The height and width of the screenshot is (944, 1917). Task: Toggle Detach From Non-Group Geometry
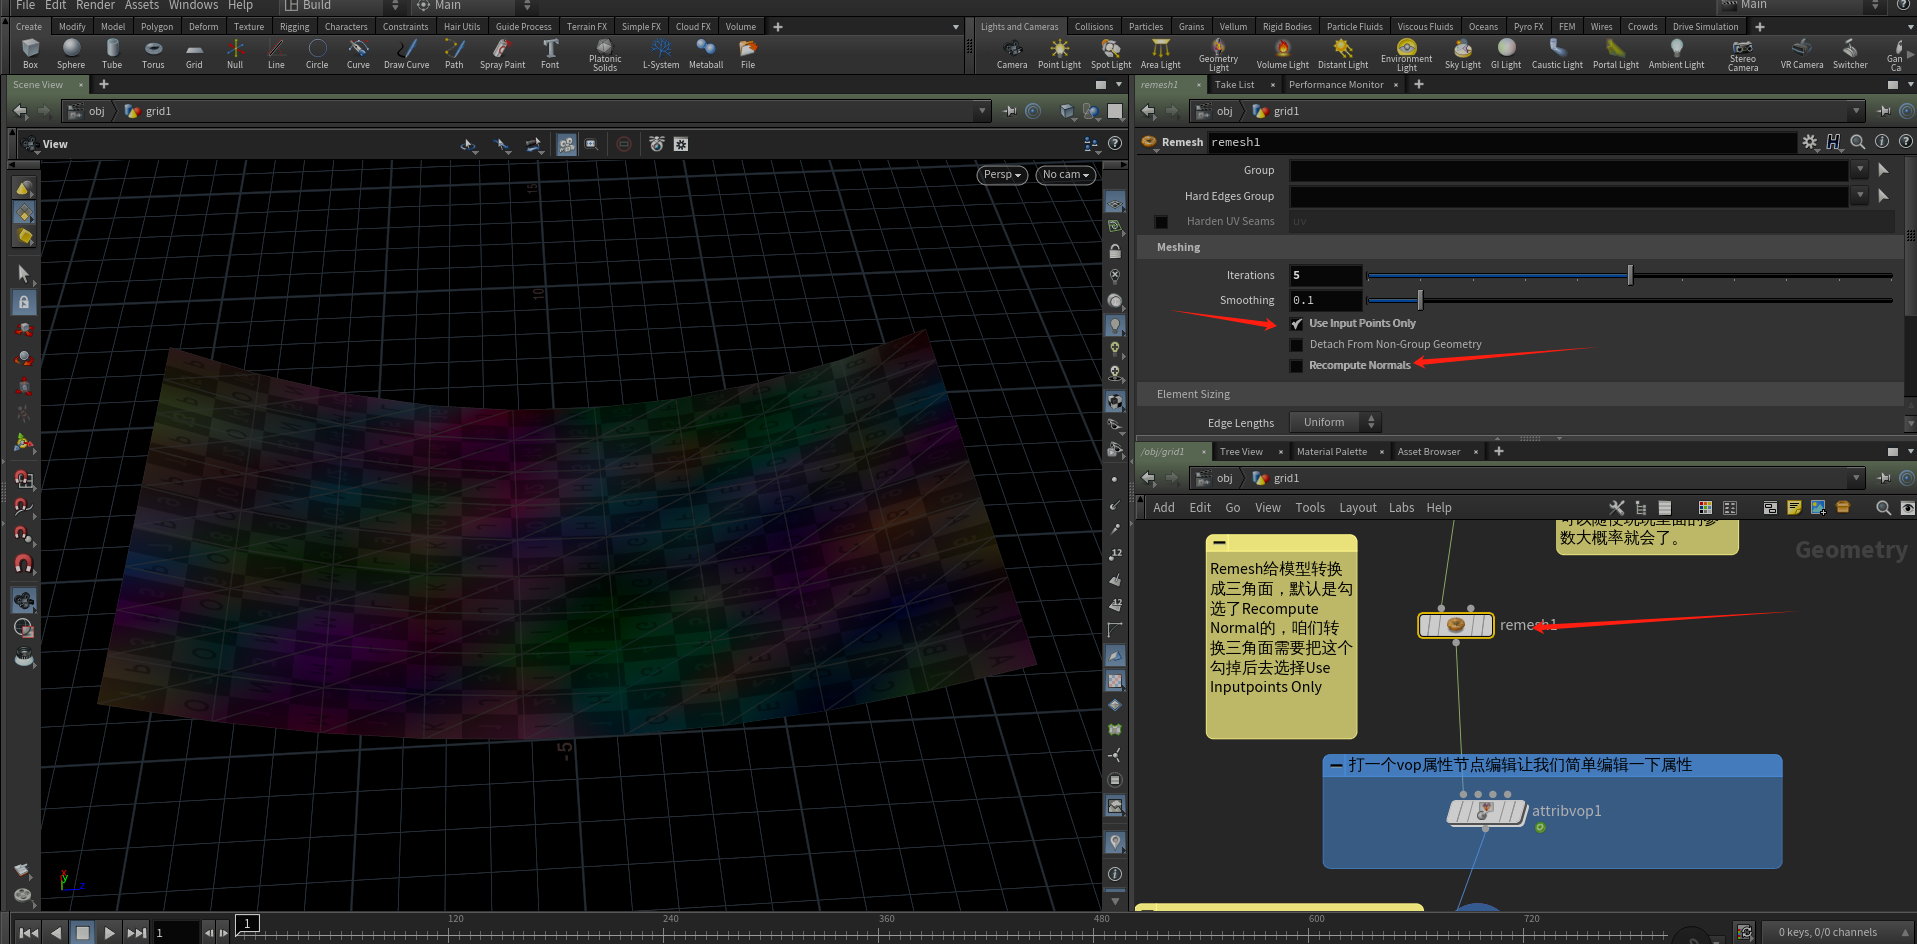(x=1297, y=345)
